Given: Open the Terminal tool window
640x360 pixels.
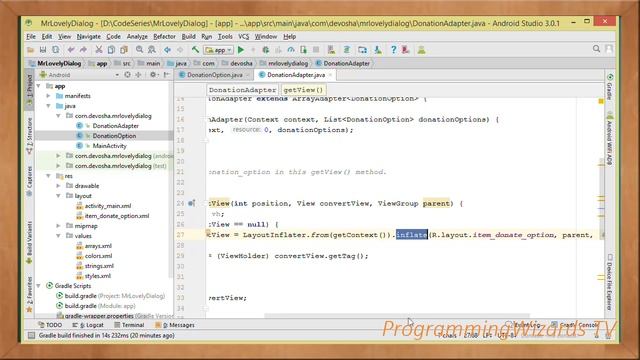Looking at the screenshot, I should pyautogui.click(x=129, y=325).
